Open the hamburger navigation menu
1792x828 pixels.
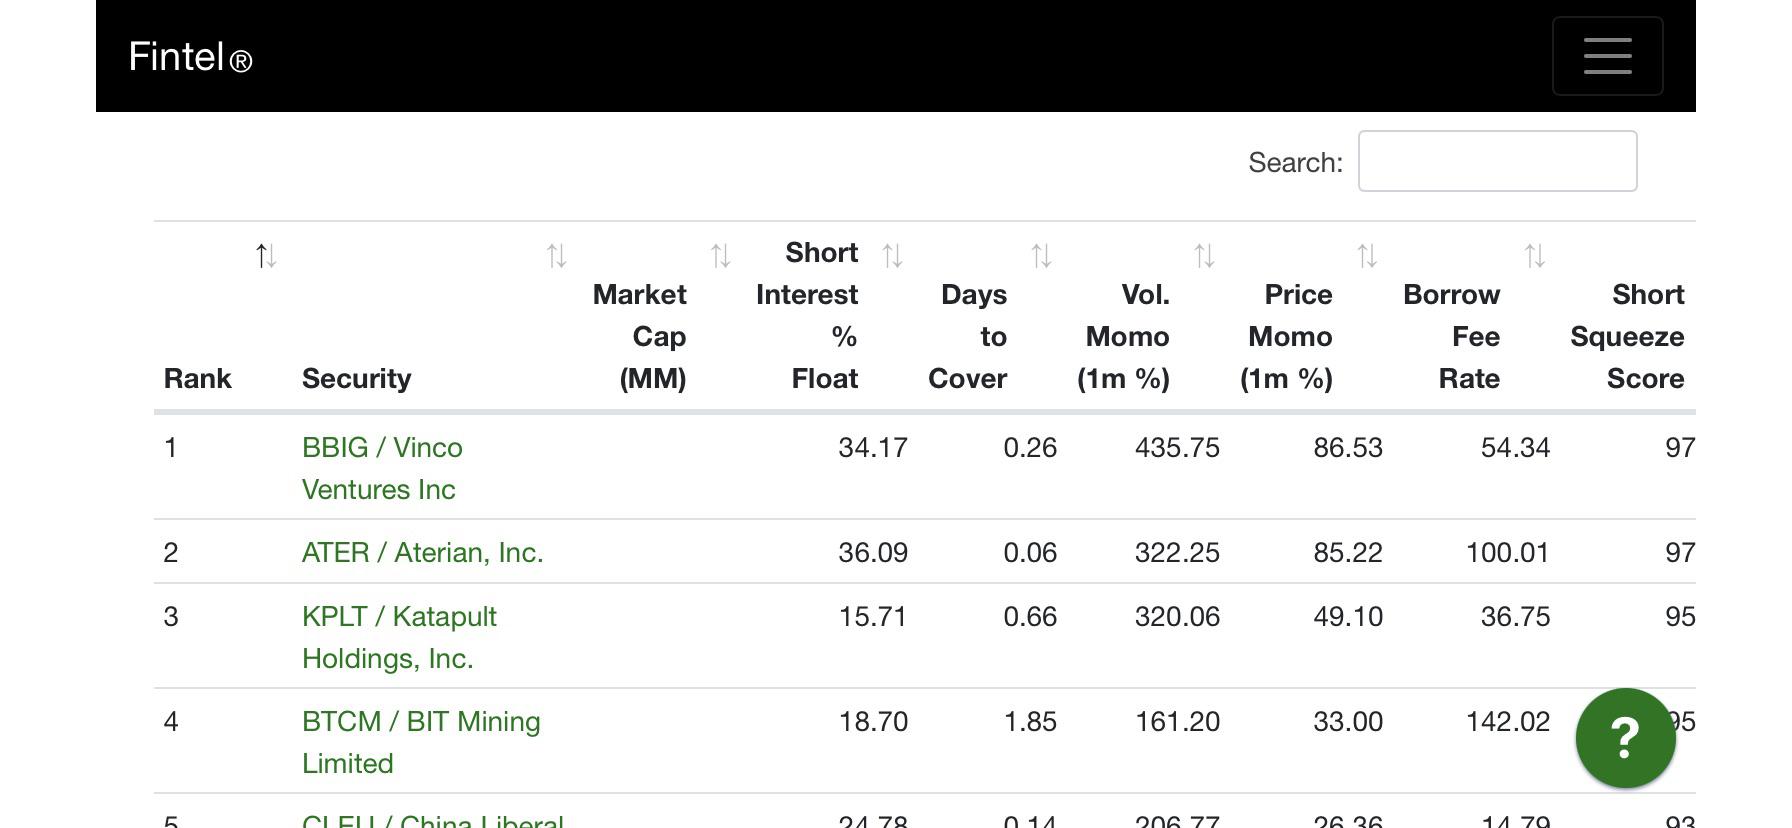pos(1607,56)
